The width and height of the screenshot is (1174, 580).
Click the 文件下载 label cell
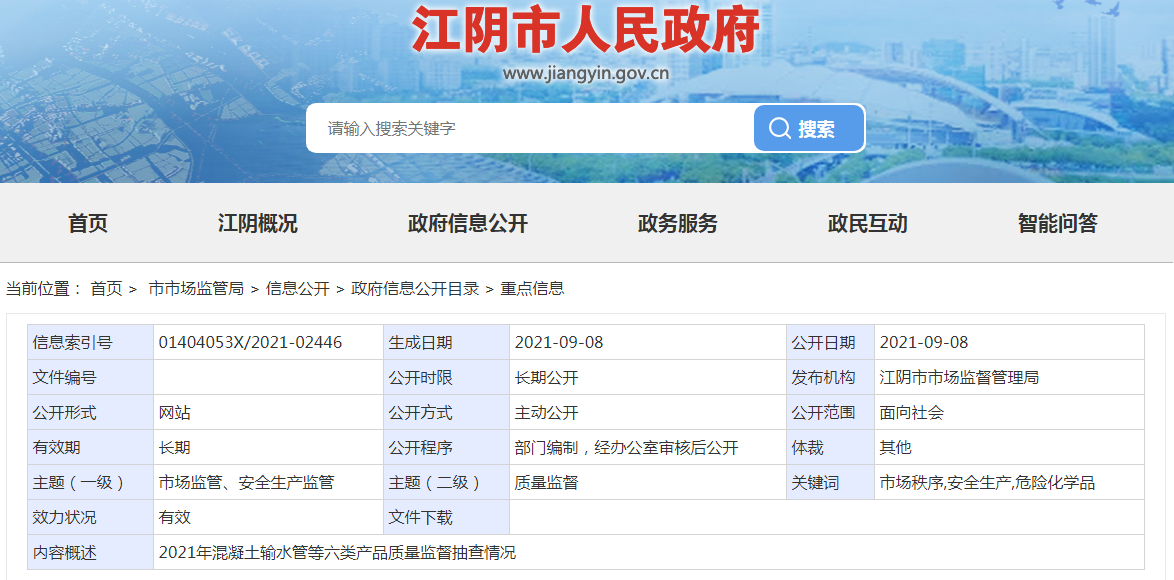(x=446, y=517)
